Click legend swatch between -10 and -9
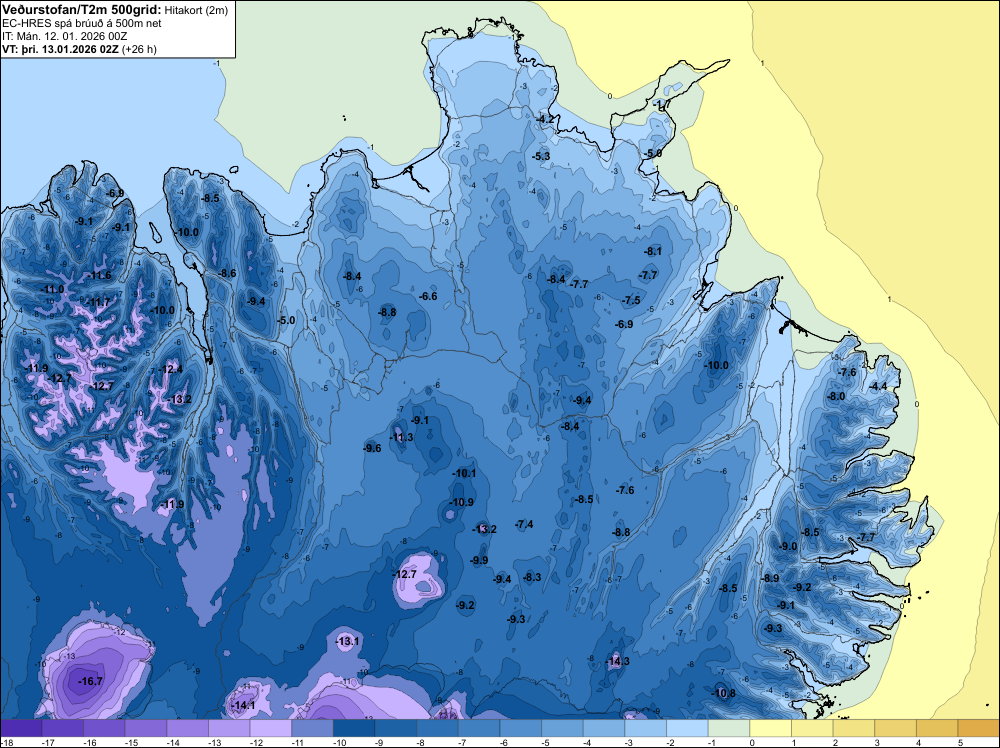 pos(354,728)
